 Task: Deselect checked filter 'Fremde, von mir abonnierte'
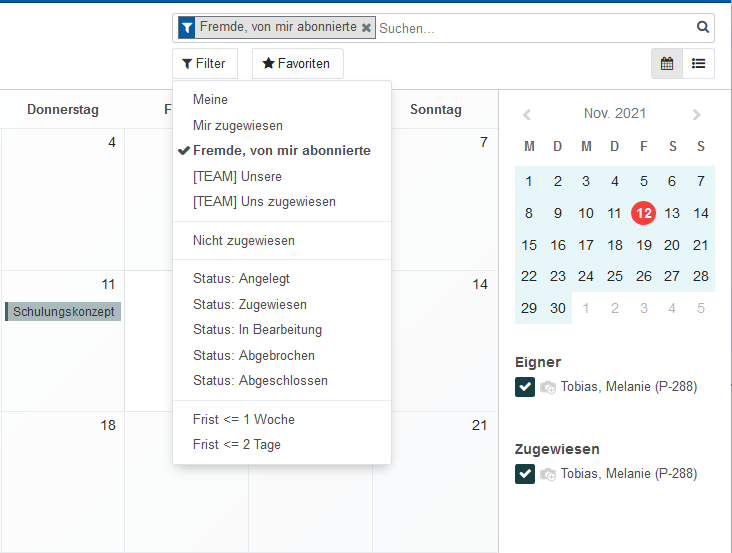click(281, 151)
